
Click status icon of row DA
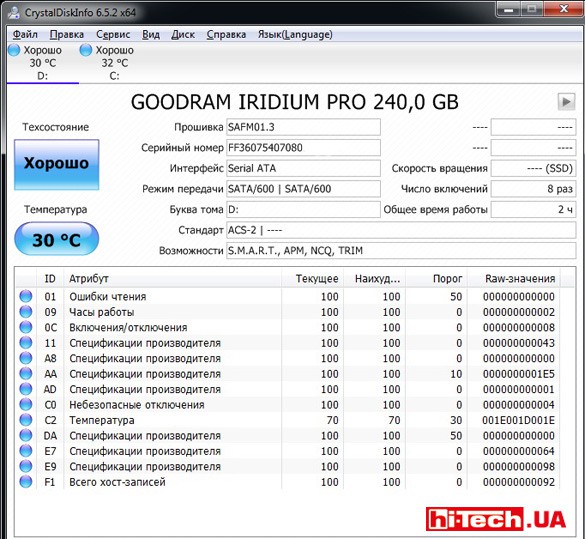click(x=26, y=436)
